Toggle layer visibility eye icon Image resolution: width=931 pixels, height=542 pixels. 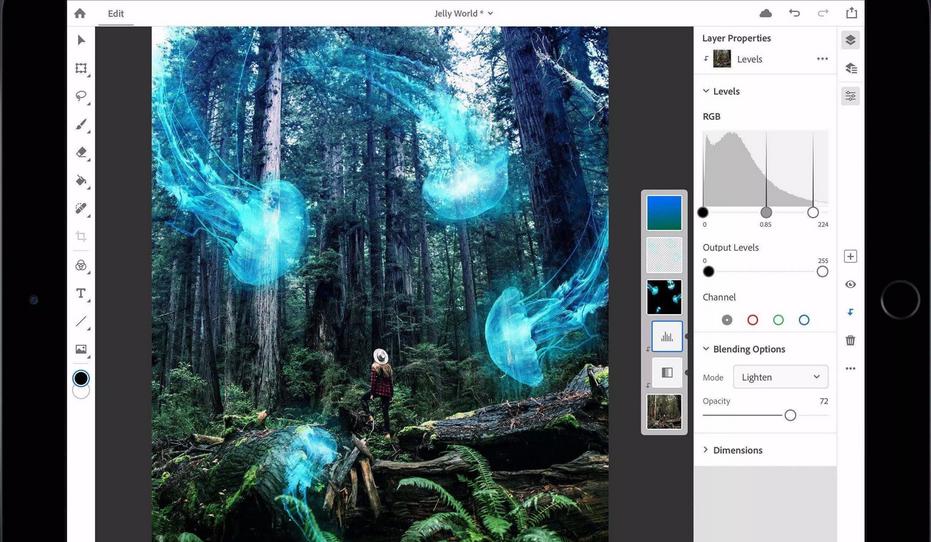850,284
